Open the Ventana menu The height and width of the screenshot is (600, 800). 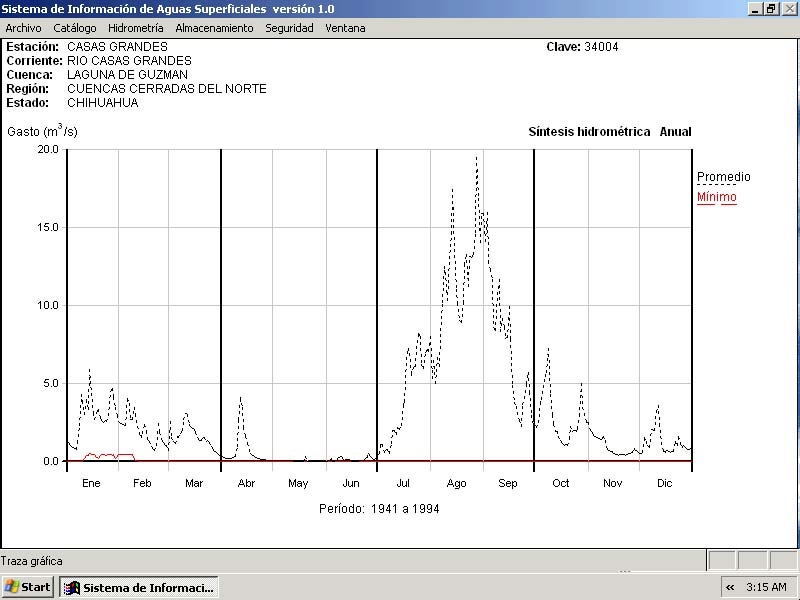click(x=345, y=28)
